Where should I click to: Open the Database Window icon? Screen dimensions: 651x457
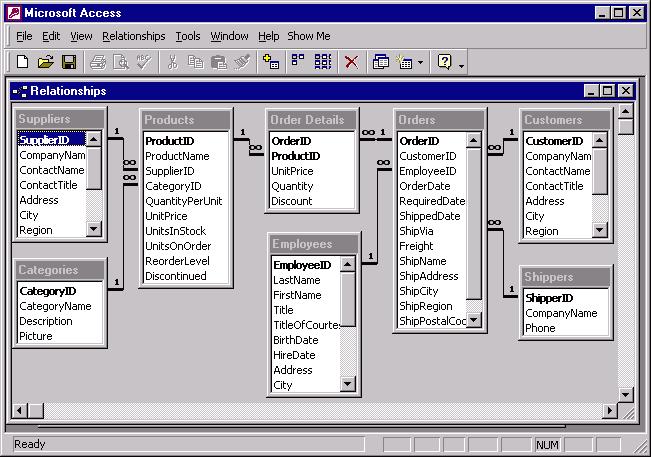(x=381, y=62)
